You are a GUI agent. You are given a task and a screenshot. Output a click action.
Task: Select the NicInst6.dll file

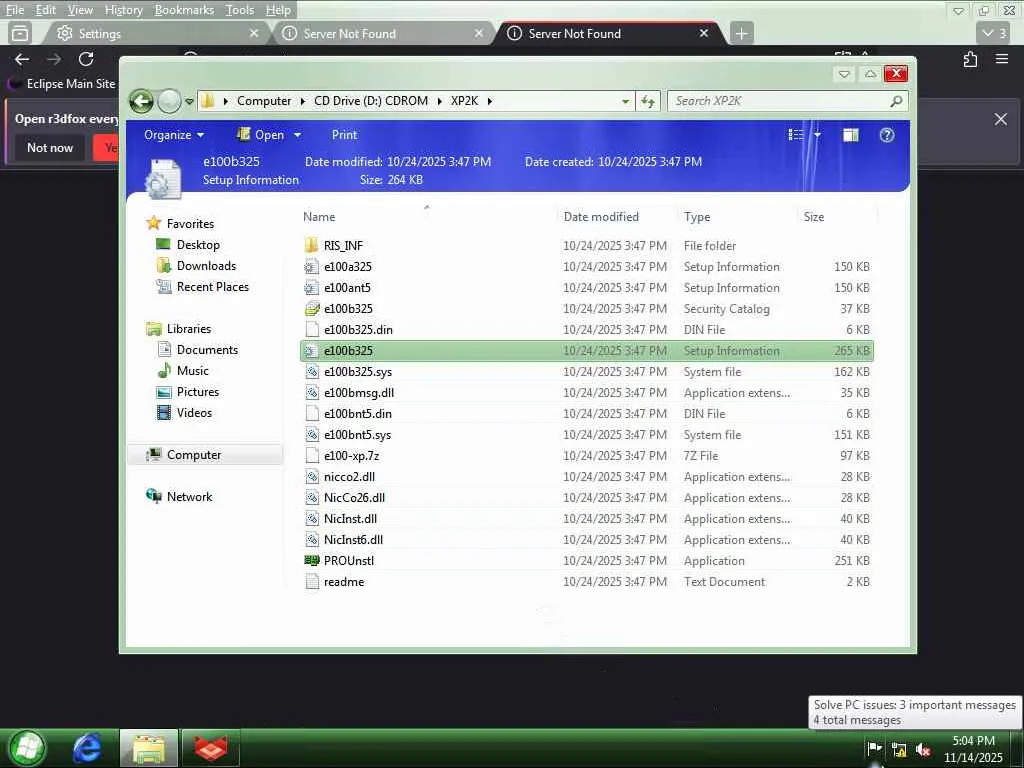click(353, 539)
